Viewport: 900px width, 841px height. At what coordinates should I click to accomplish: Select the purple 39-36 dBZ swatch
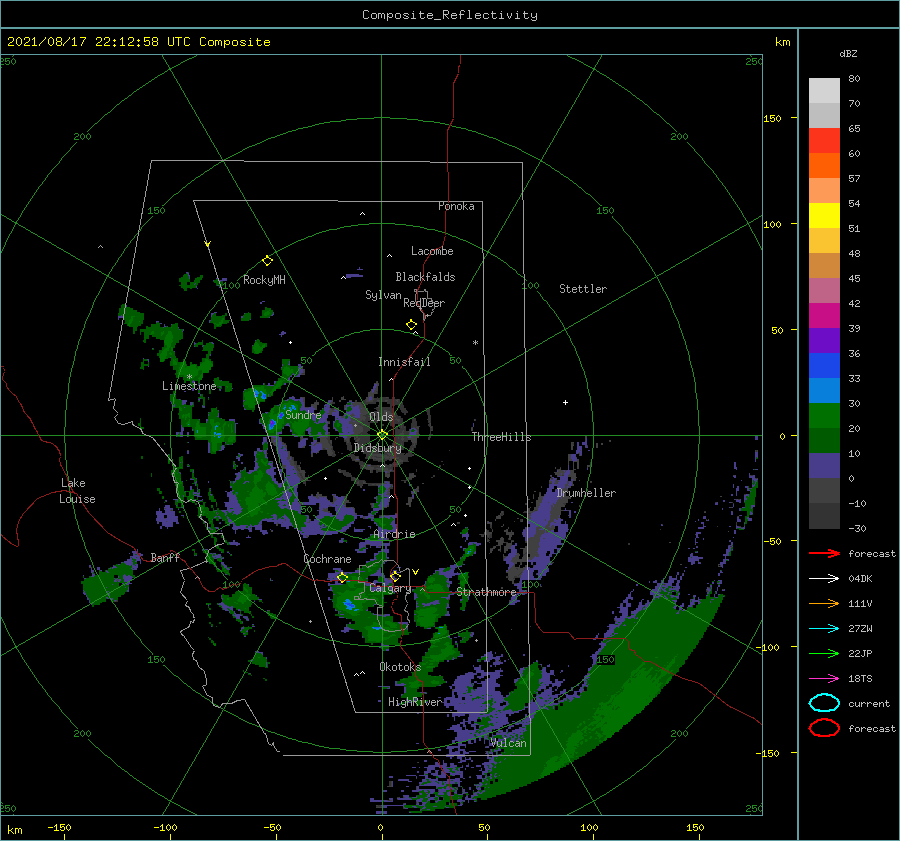824,340
